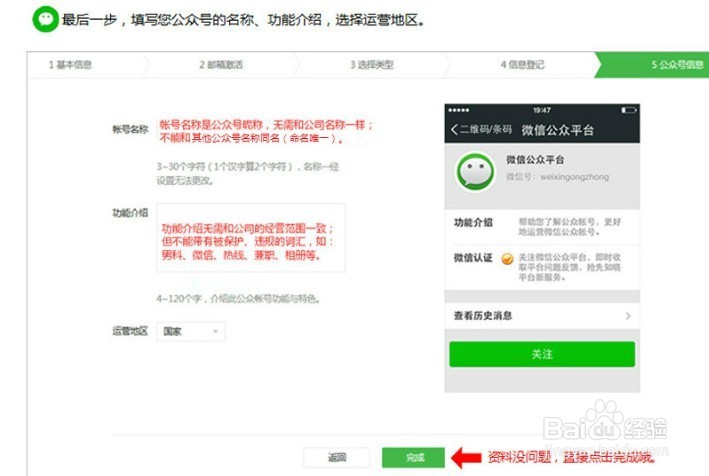Screen dimensions: 709x476
Task: Click the battery icon in phone preview
Action: pos(629,110)
